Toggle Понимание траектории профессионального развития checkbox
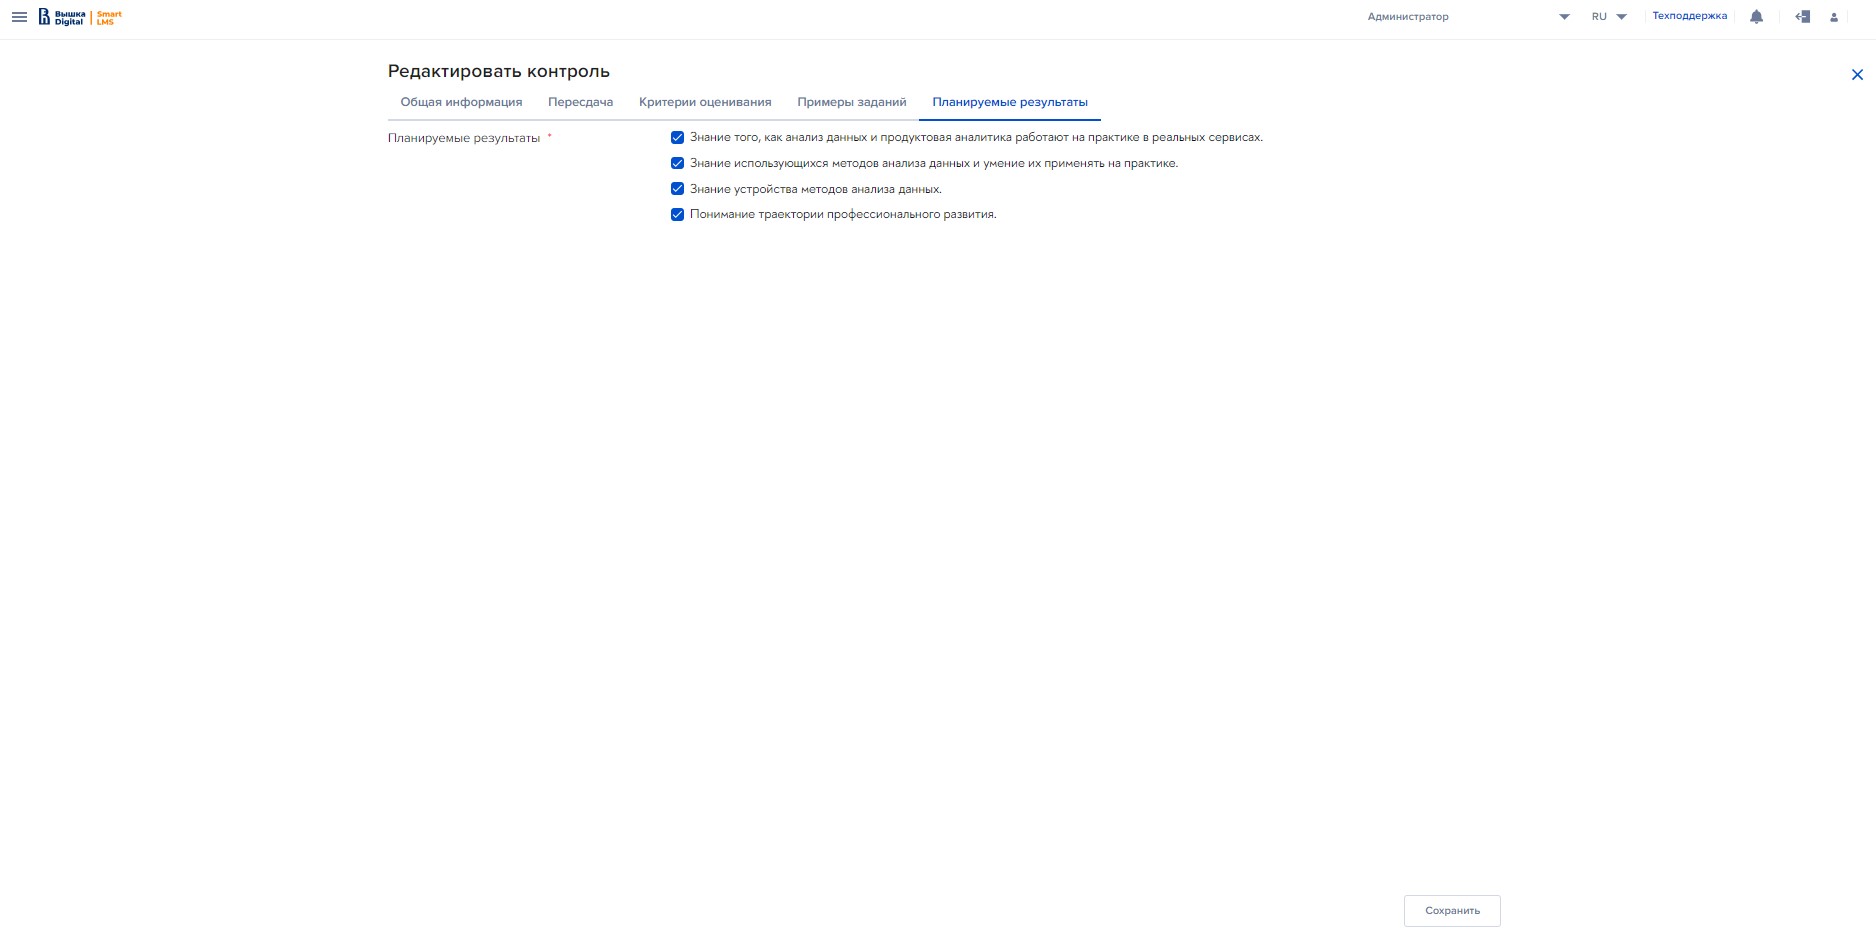The image size is (1876, 937). (677, 214)
